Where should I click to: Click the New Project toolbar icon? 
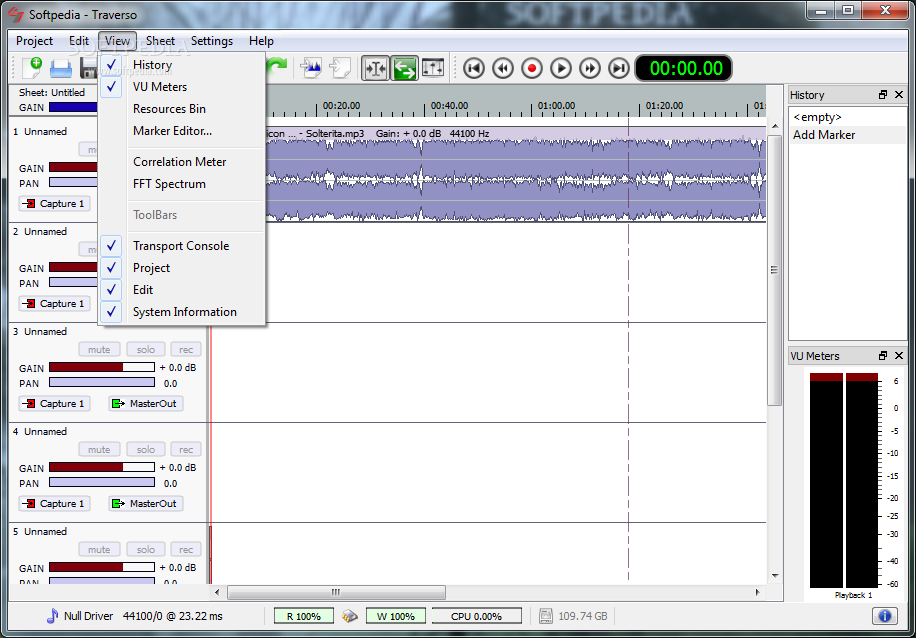[x=32, y=68]
